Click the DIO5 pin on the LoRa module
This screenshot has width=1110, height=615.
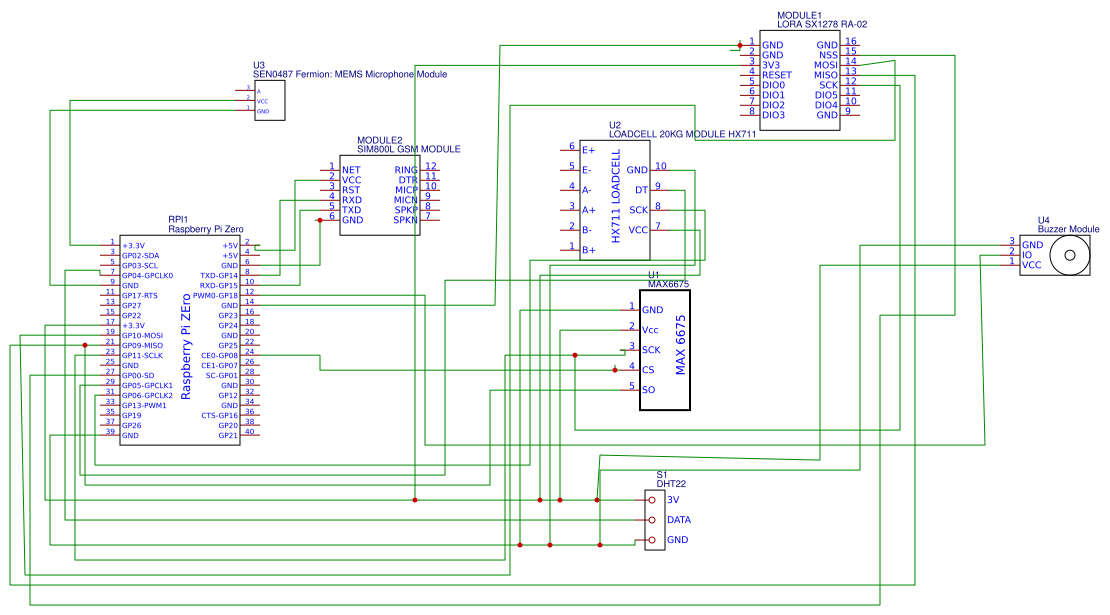pos(826,95)
